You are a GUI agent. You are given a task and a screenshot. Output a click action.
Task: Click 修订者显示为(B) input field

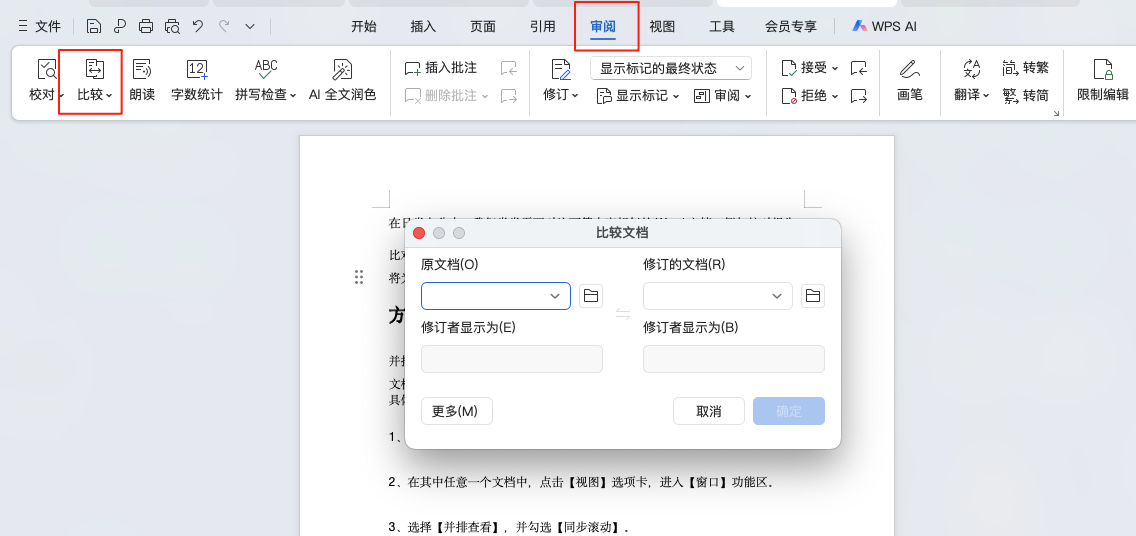pos(734,359)
